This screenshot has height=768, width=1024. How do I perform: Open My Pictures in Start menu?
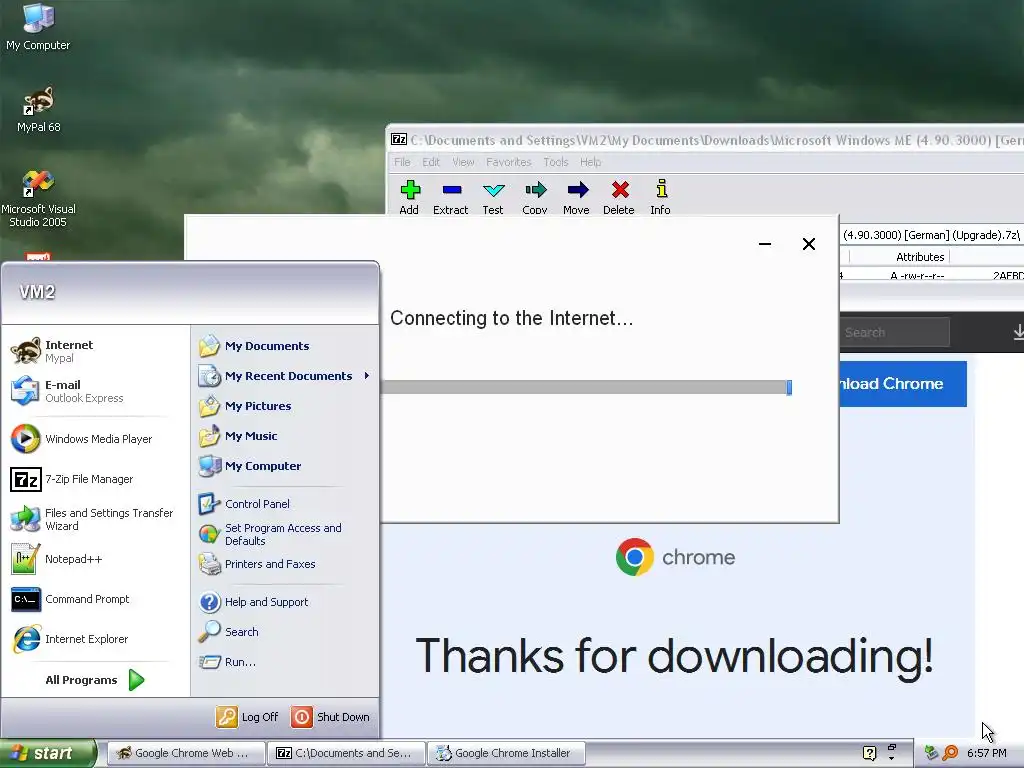tap(285, 406)
